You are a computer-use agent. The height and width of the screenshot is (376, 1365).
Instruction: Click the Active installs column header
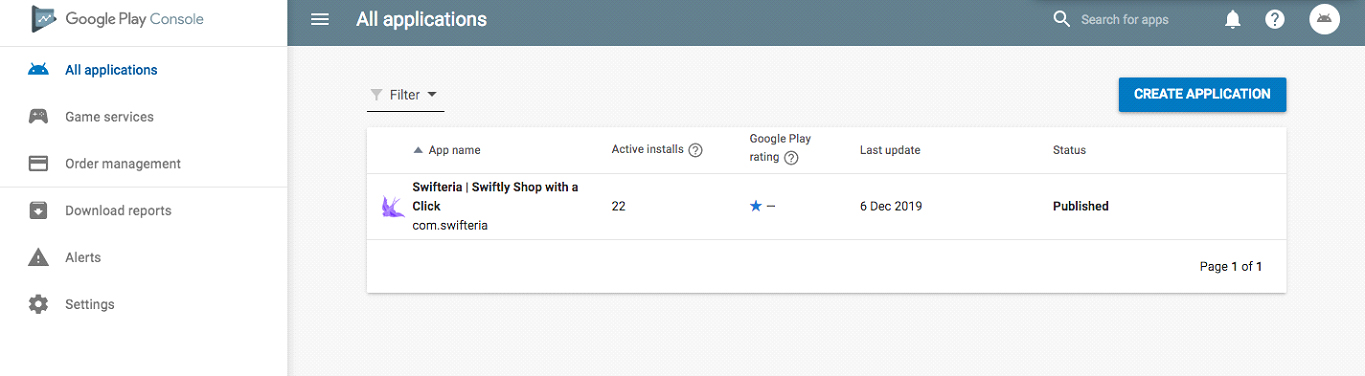[648, 149]
